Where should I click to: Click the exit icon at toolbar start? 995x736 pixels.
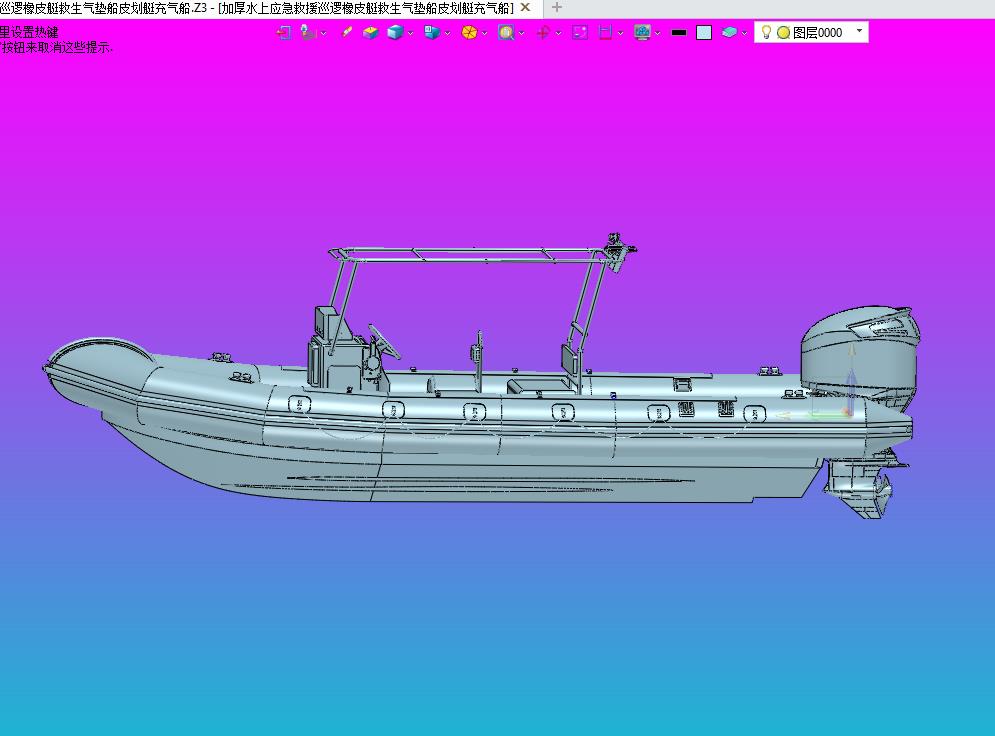[284, 32]
